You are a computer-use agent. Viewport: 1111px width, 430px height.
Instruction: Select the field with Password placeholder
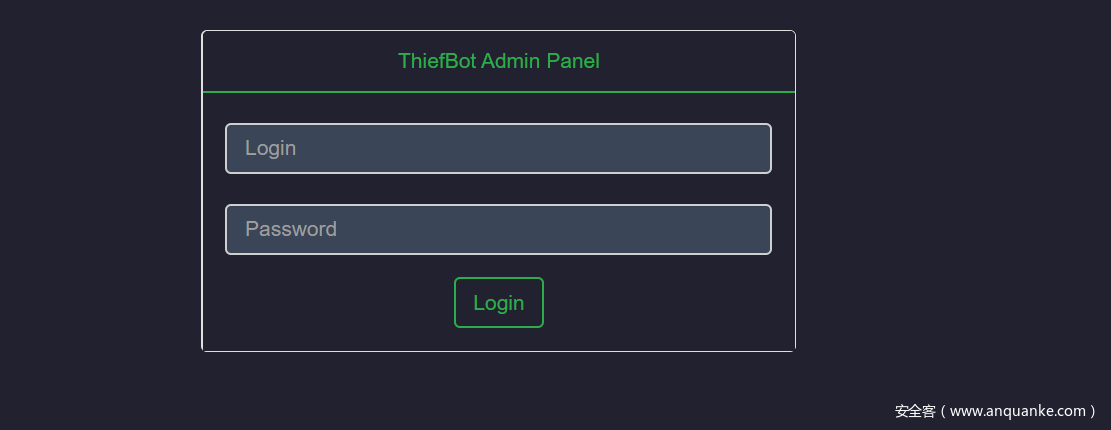tap(498, 229)
